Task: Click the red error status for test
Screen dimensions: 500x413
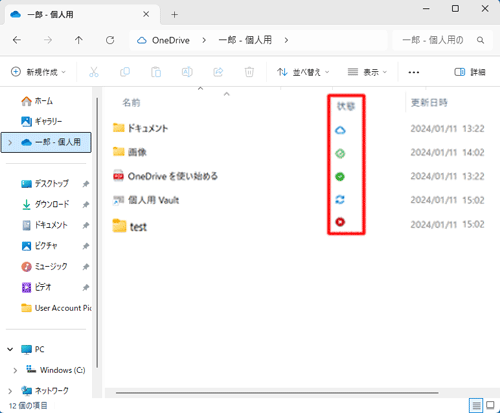Action: point(340,222)
